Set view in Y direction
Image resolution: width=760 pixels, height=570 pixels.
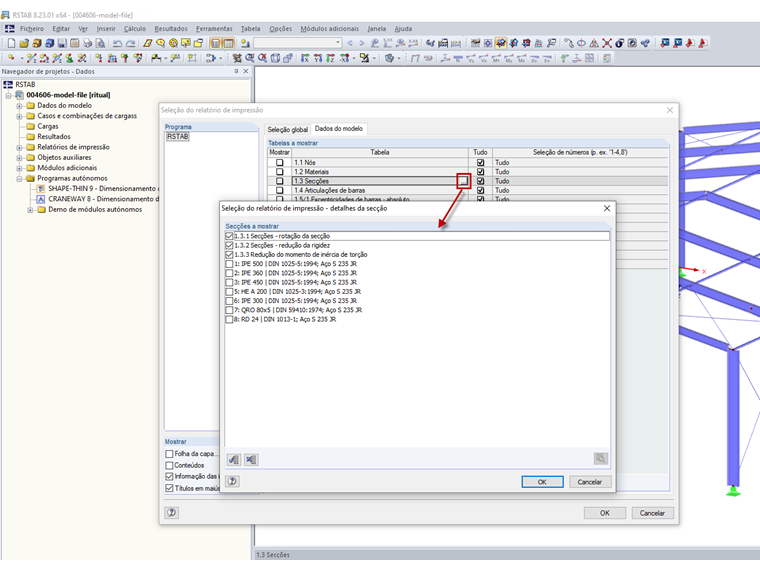click(317, 58)
